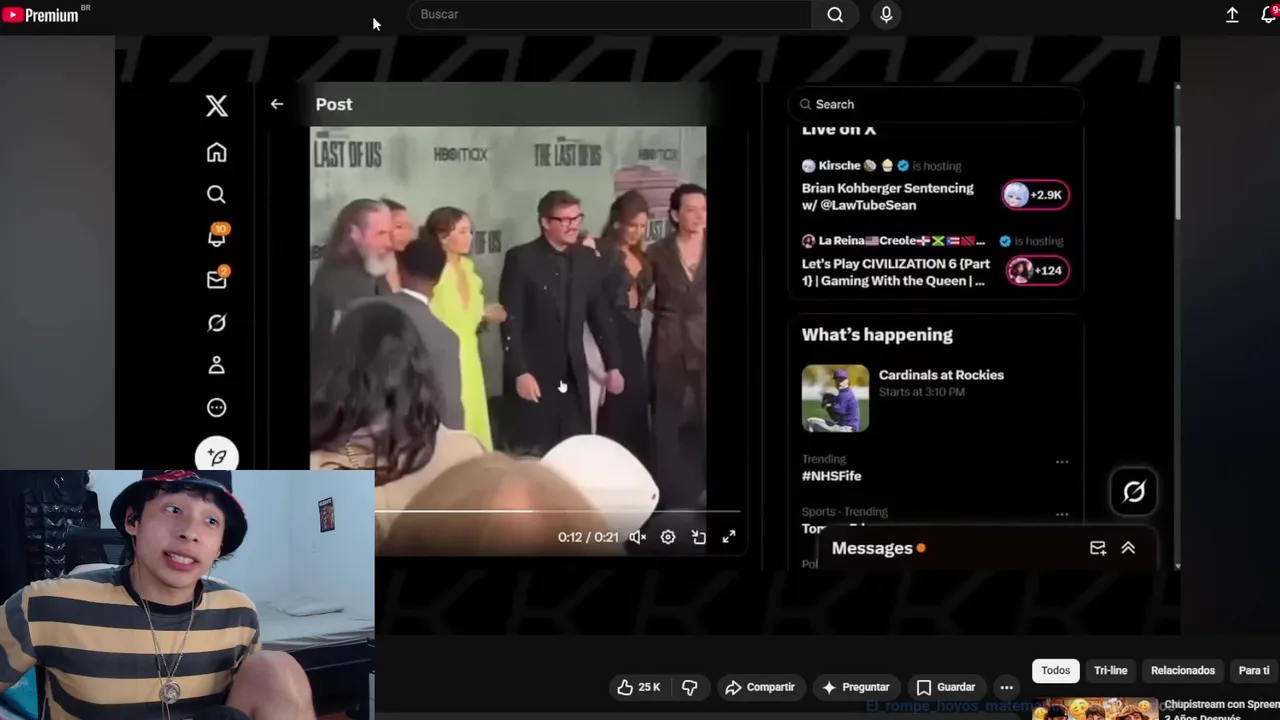The width and height of the screenshot is (1280, 720).
Task: Select the Relacionados filter chip
Action: point(1183,671)
